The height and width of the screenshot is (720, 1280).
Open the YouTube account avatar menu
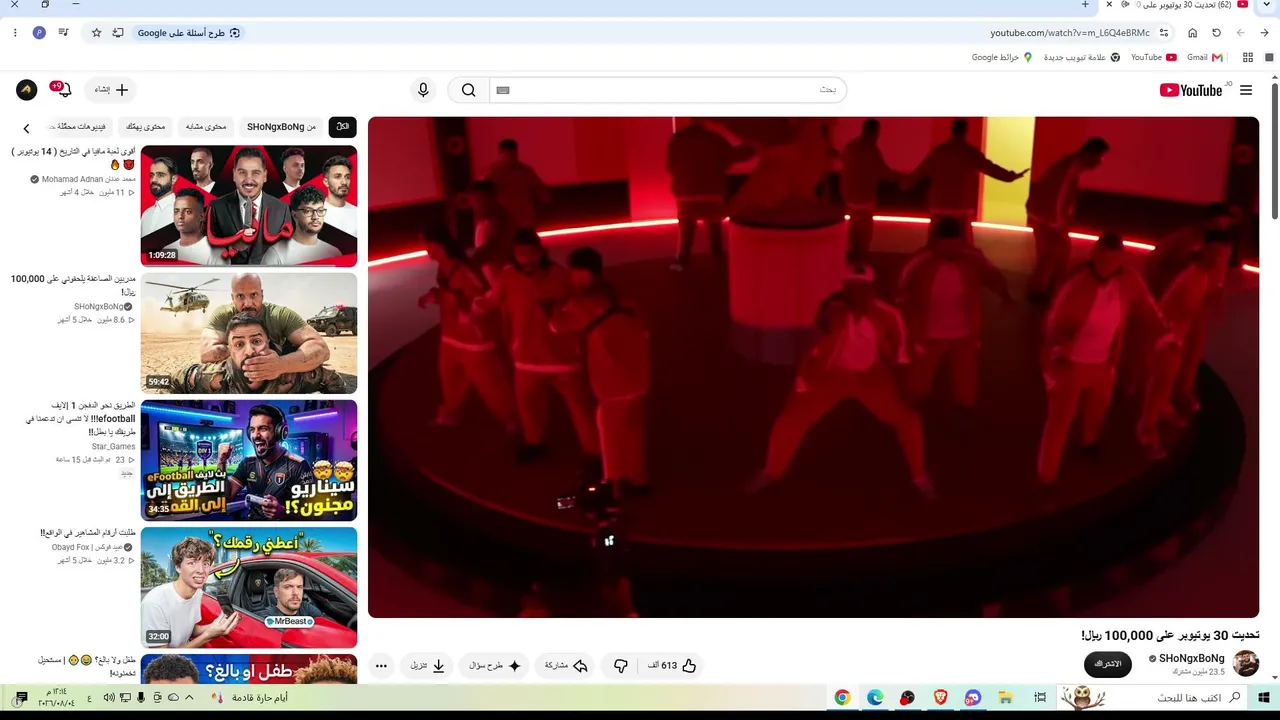click(26, 90)
